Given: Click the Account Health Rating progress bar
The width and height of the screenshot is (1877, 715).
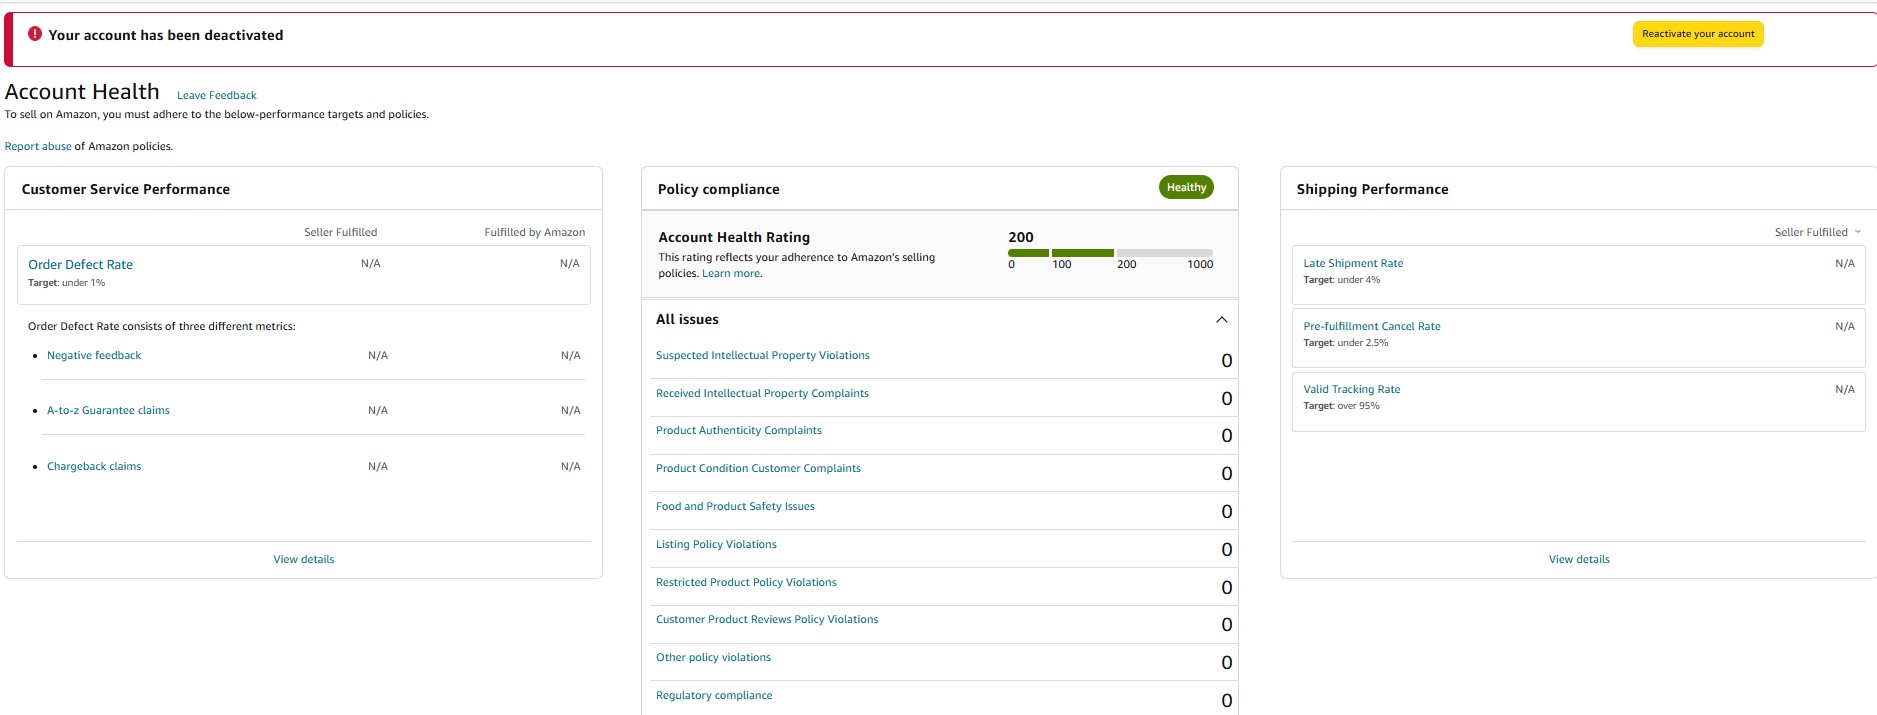Looking at the screenshot, I should click(1110, 253).
